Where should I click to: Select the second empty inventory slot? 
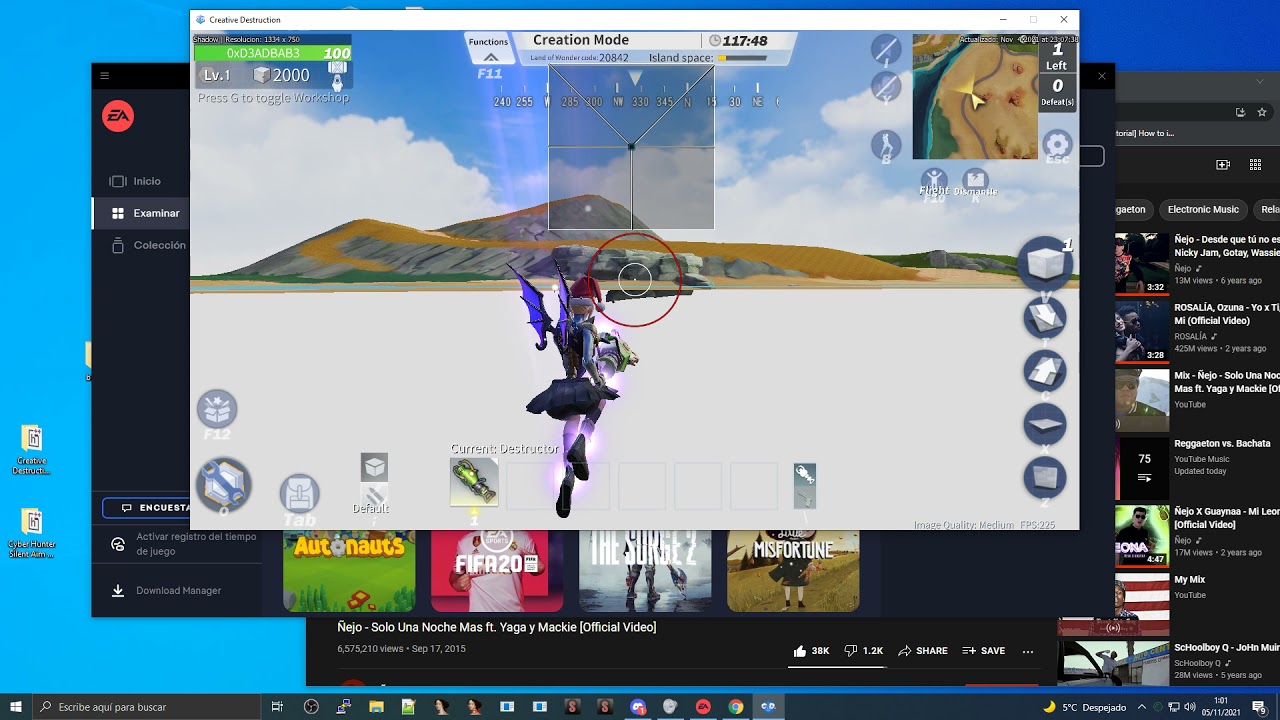tap(586, 485)
